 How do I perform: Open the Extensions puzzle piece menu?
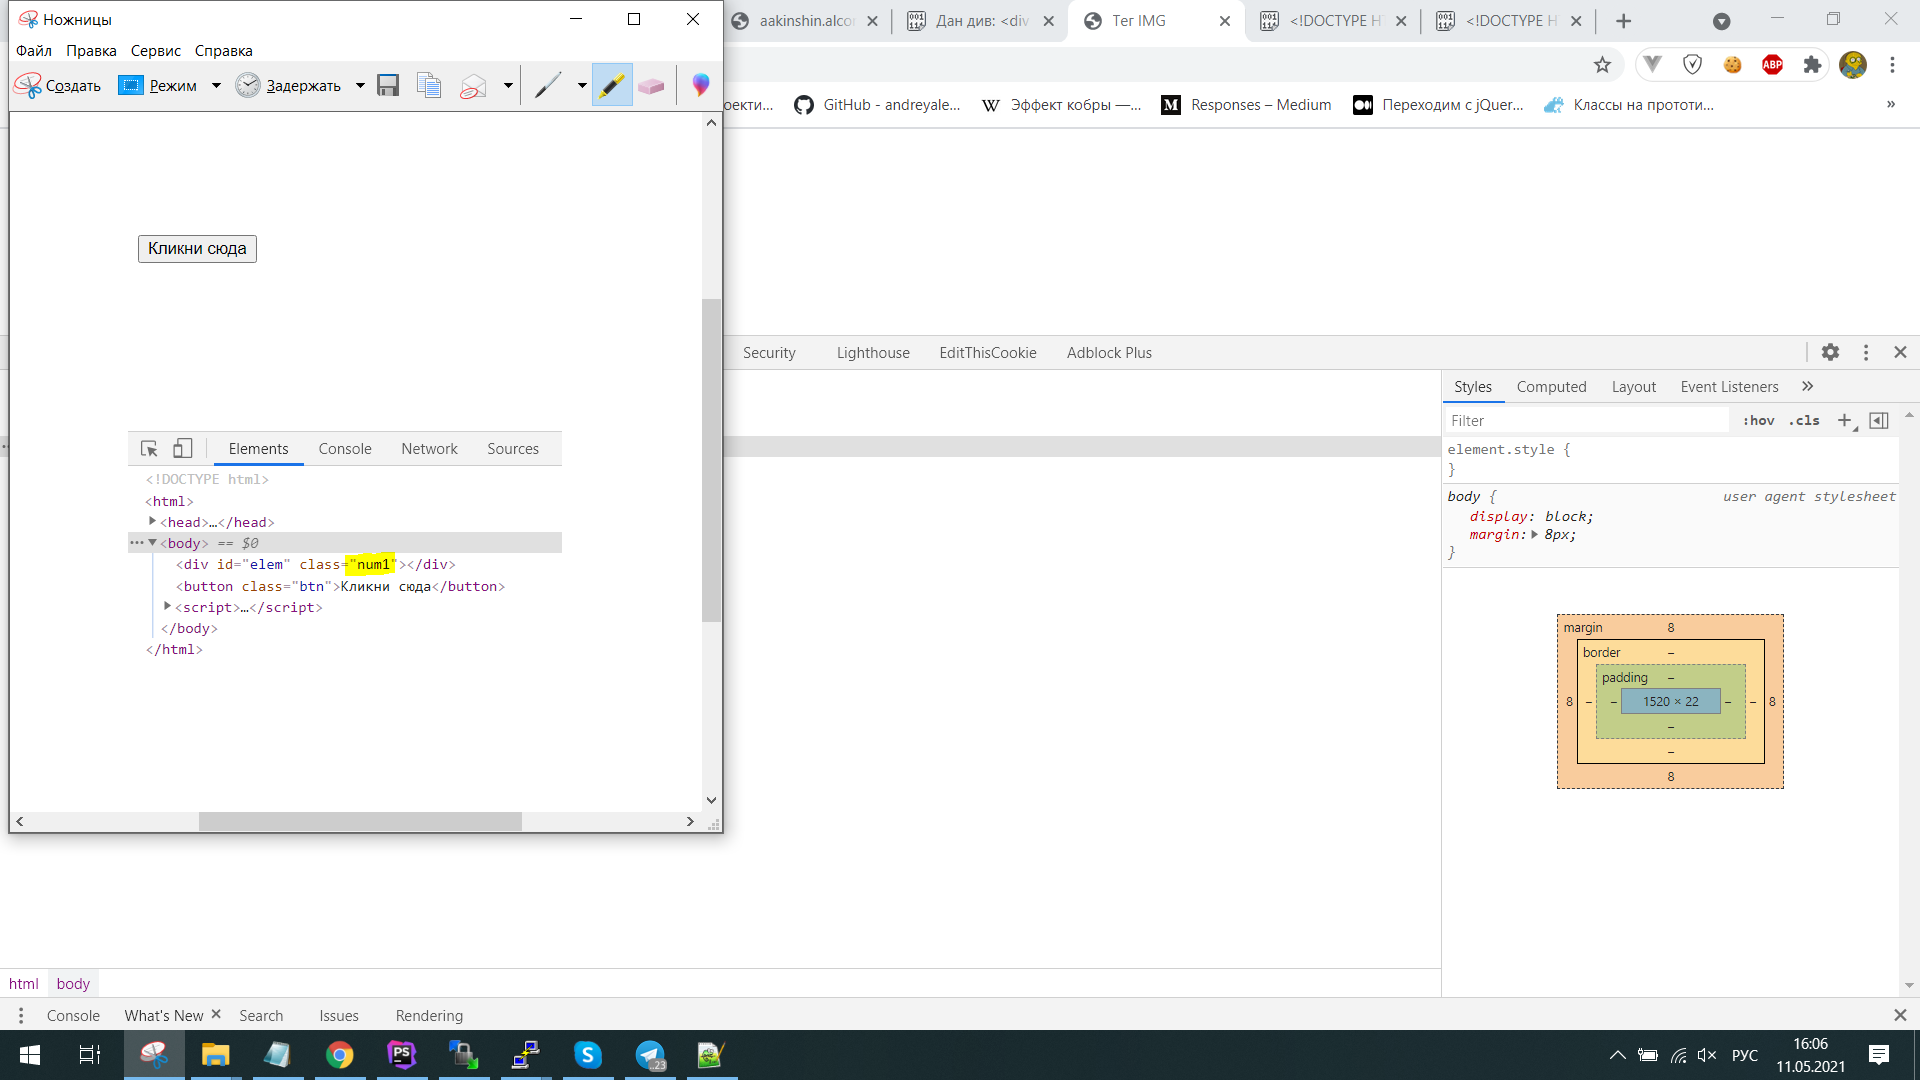tap(1812, 65)
